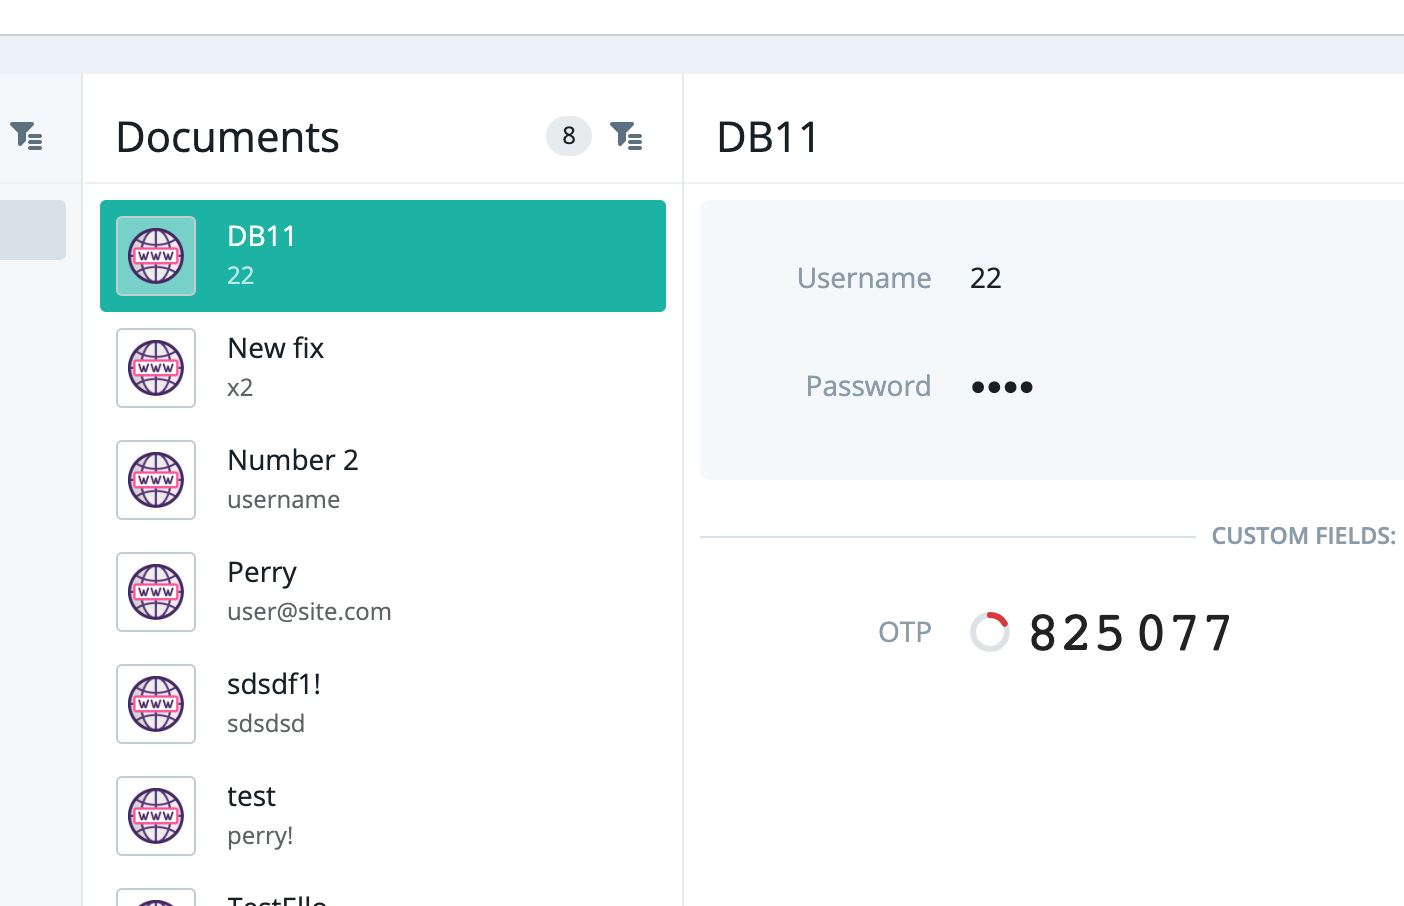The image size is (1404, 906).
Task: Open the Perry user@site.com entry
Action: (x=383, y=592)
